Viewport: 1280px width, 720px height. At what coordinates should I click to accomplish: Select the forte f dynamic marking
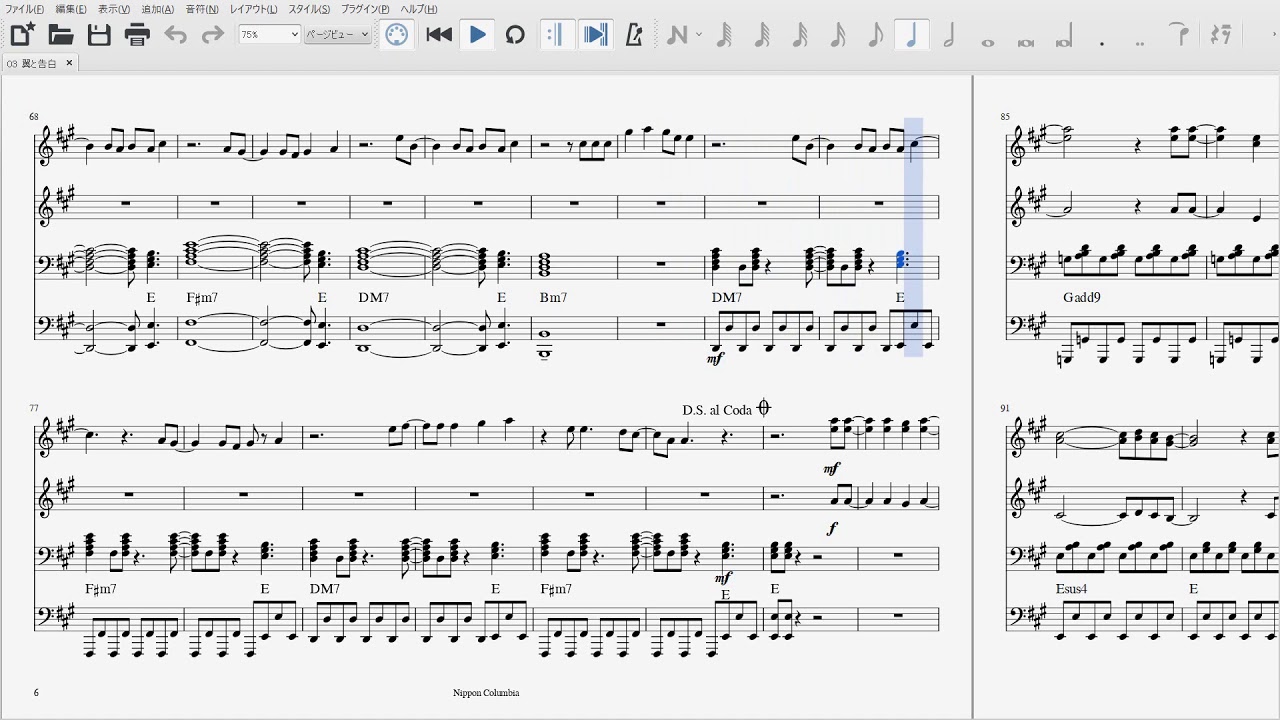tap(832, 528)
